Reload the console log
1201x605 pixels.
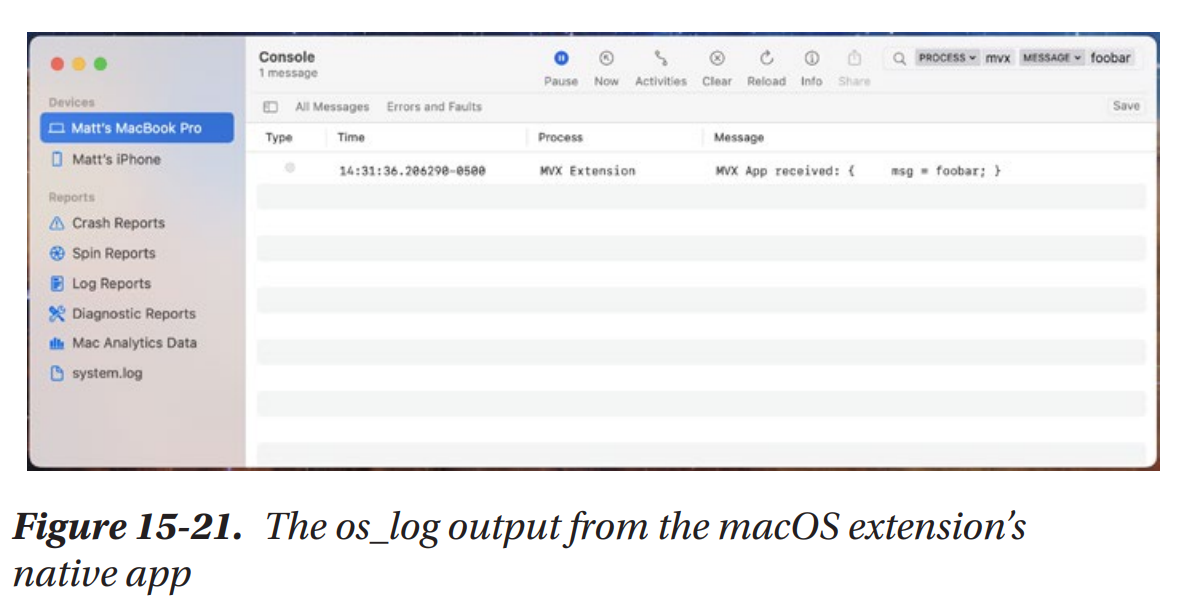coord(766,60)
